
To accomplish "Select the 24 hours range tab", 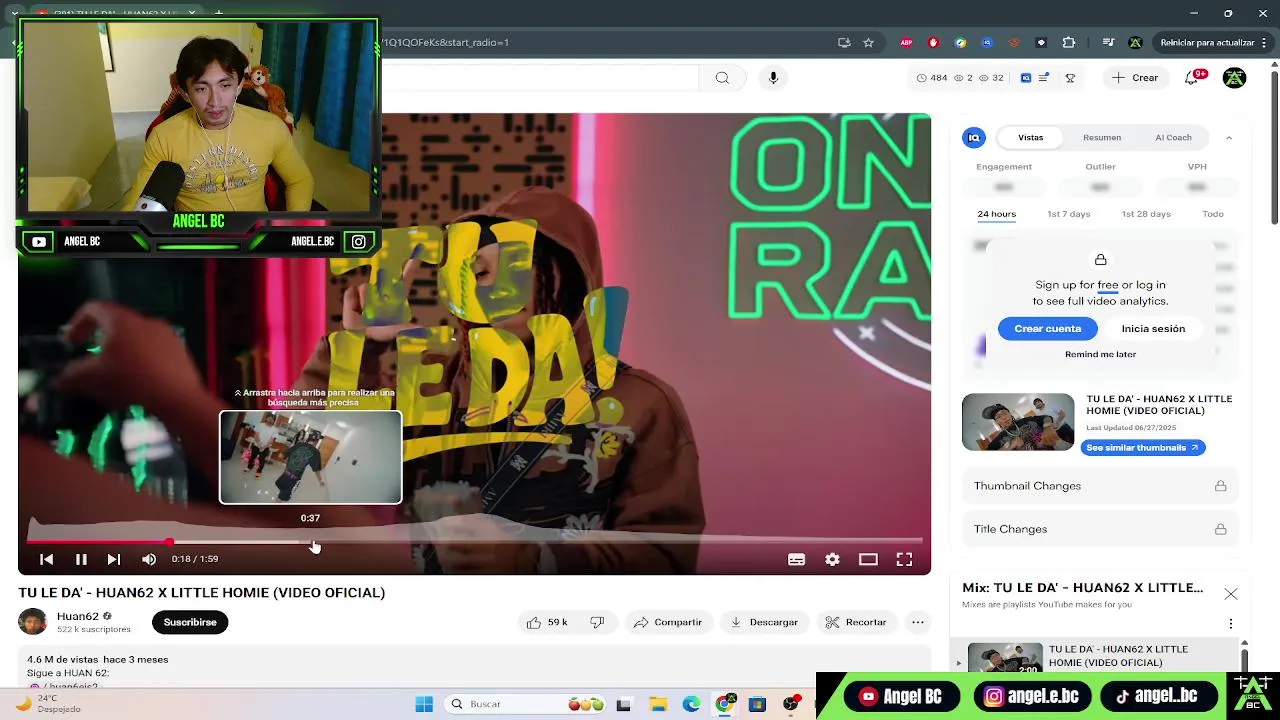I will coord(996,214).
